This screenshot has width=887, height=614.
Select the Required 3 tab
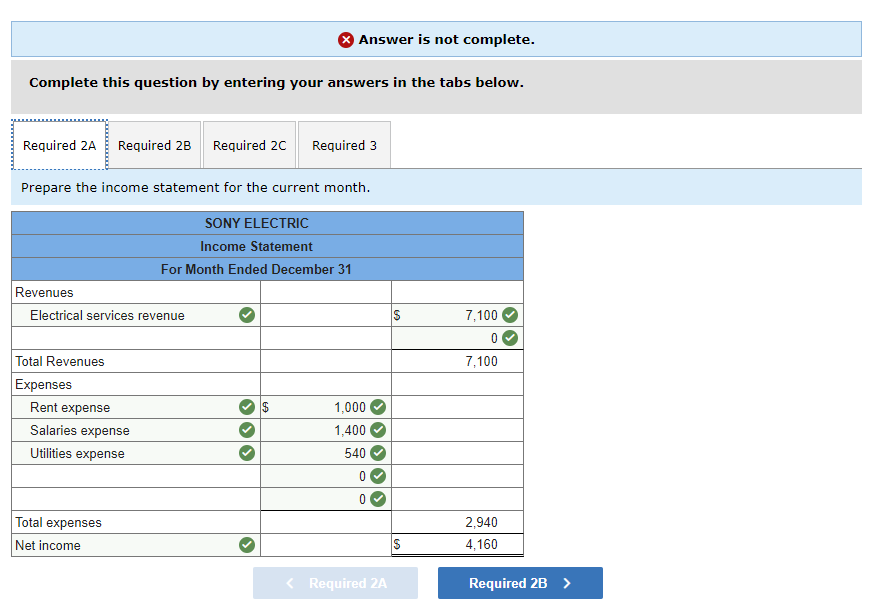(x=344, y=144)
